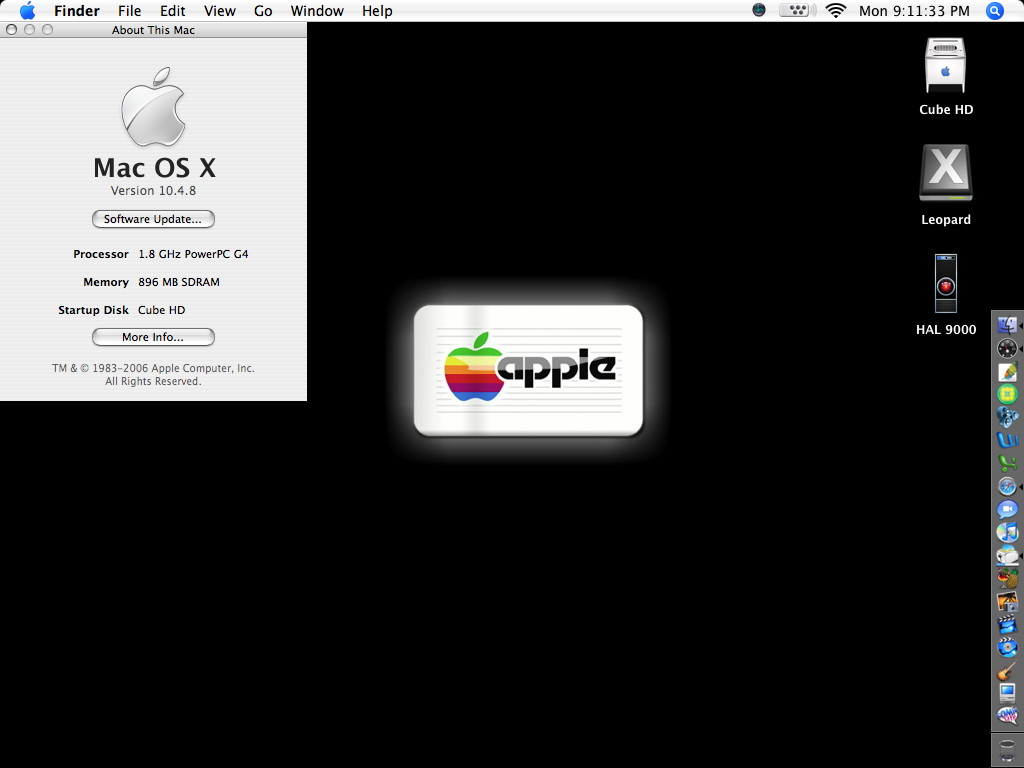Open the Trash in the dock
Viewport: 1024px width, 768px height.
1007,748
